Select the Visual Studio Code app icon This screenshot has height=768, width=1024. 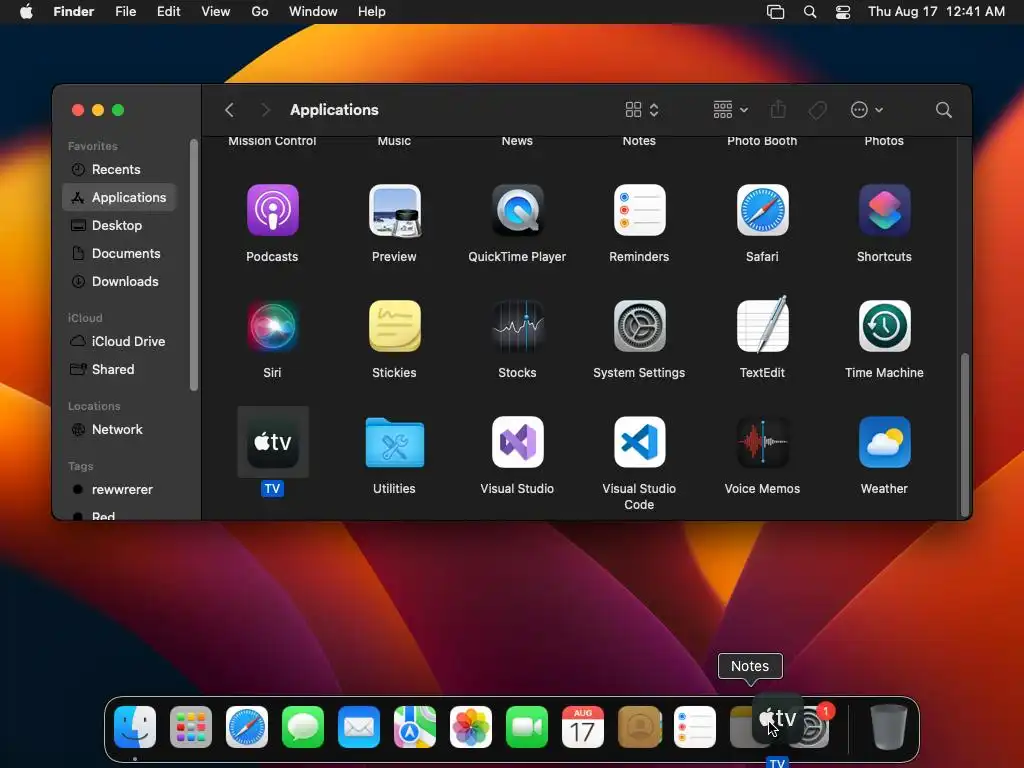point(639,442)
